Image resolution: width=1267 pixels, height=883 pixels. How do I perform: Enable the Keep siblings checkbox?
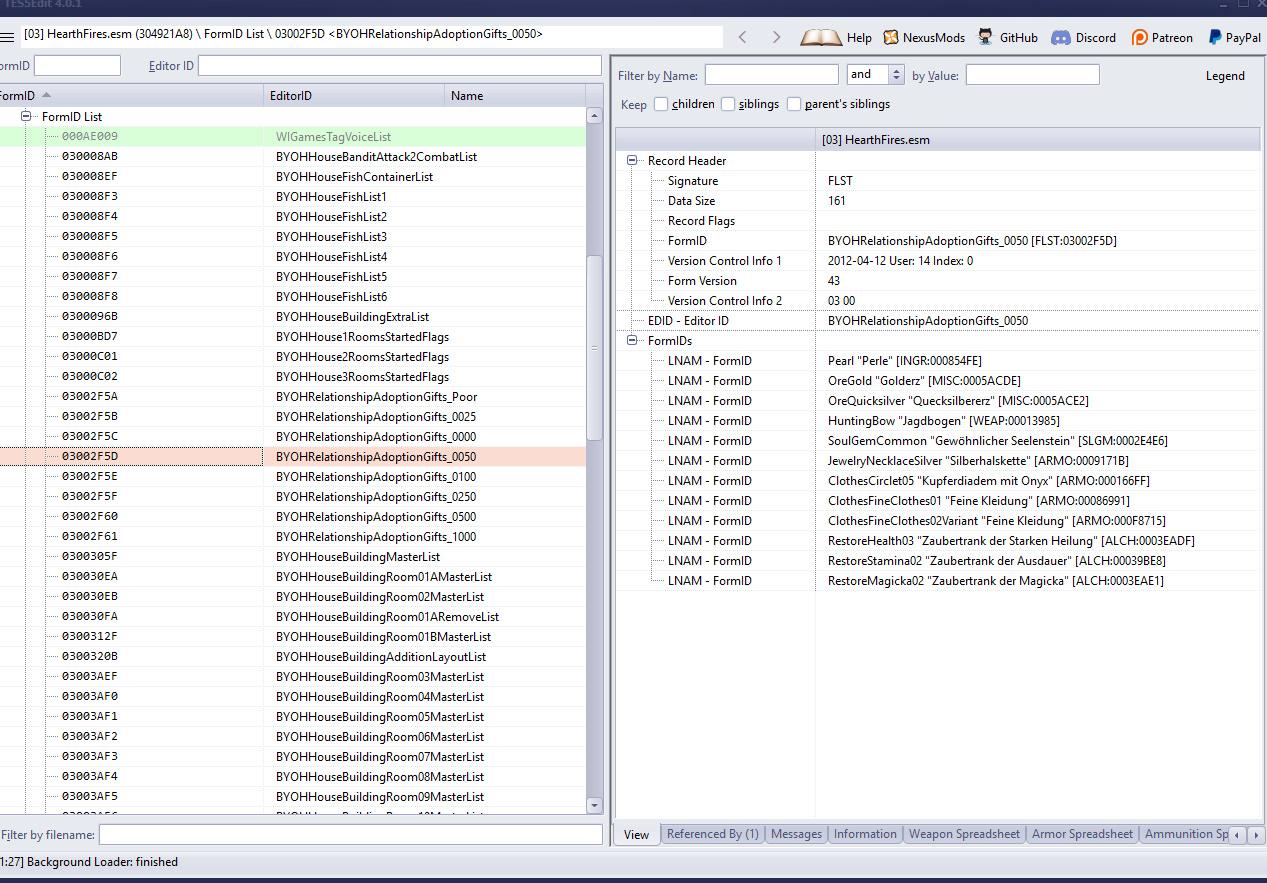pos(728,104)
